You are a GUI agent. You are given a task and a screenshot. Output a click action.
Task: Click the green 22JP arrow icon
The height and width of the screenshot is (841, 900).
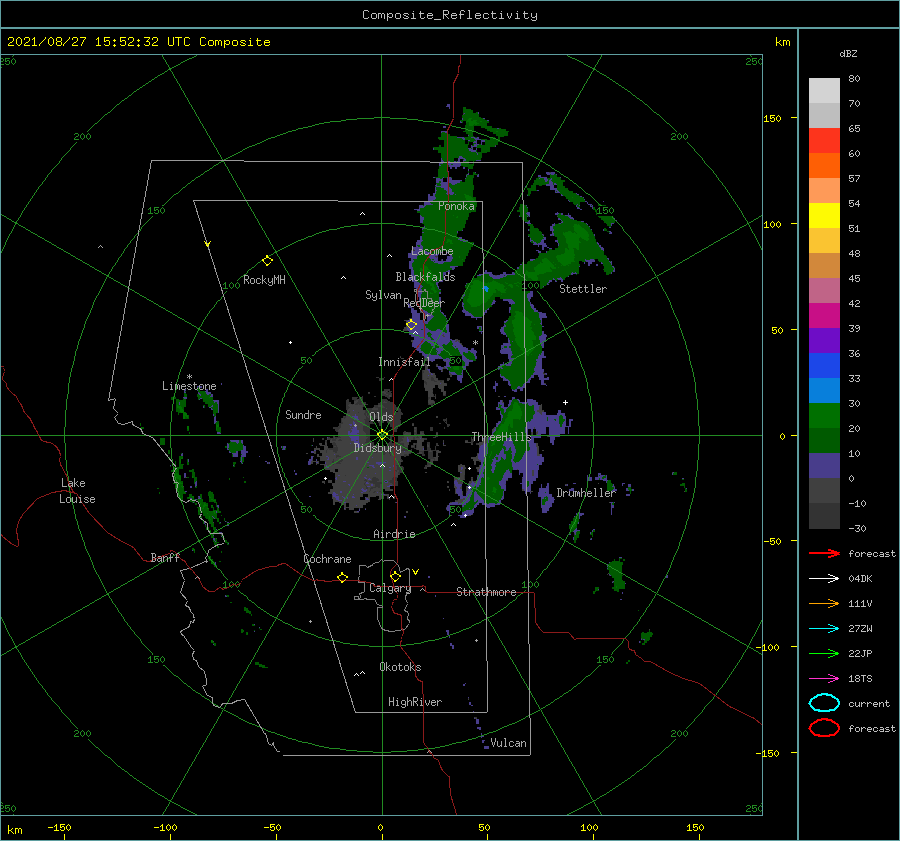pyautogui.click(x=824, y=653)
